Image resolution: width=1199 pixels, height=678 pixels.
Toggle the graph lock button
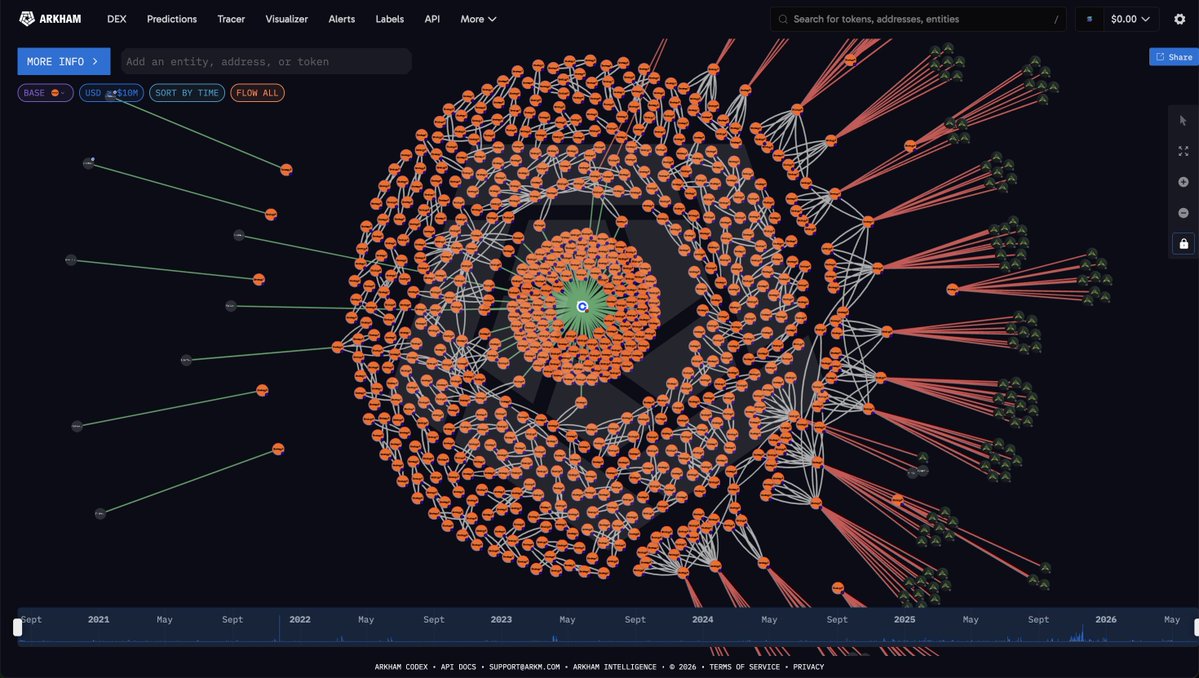pos(1184,244)
